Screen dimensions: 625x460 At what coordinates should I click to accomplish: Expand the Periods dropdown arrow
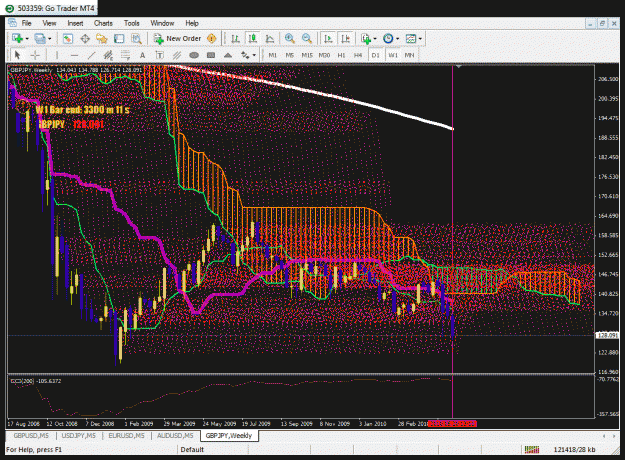(x=397, y=39)
